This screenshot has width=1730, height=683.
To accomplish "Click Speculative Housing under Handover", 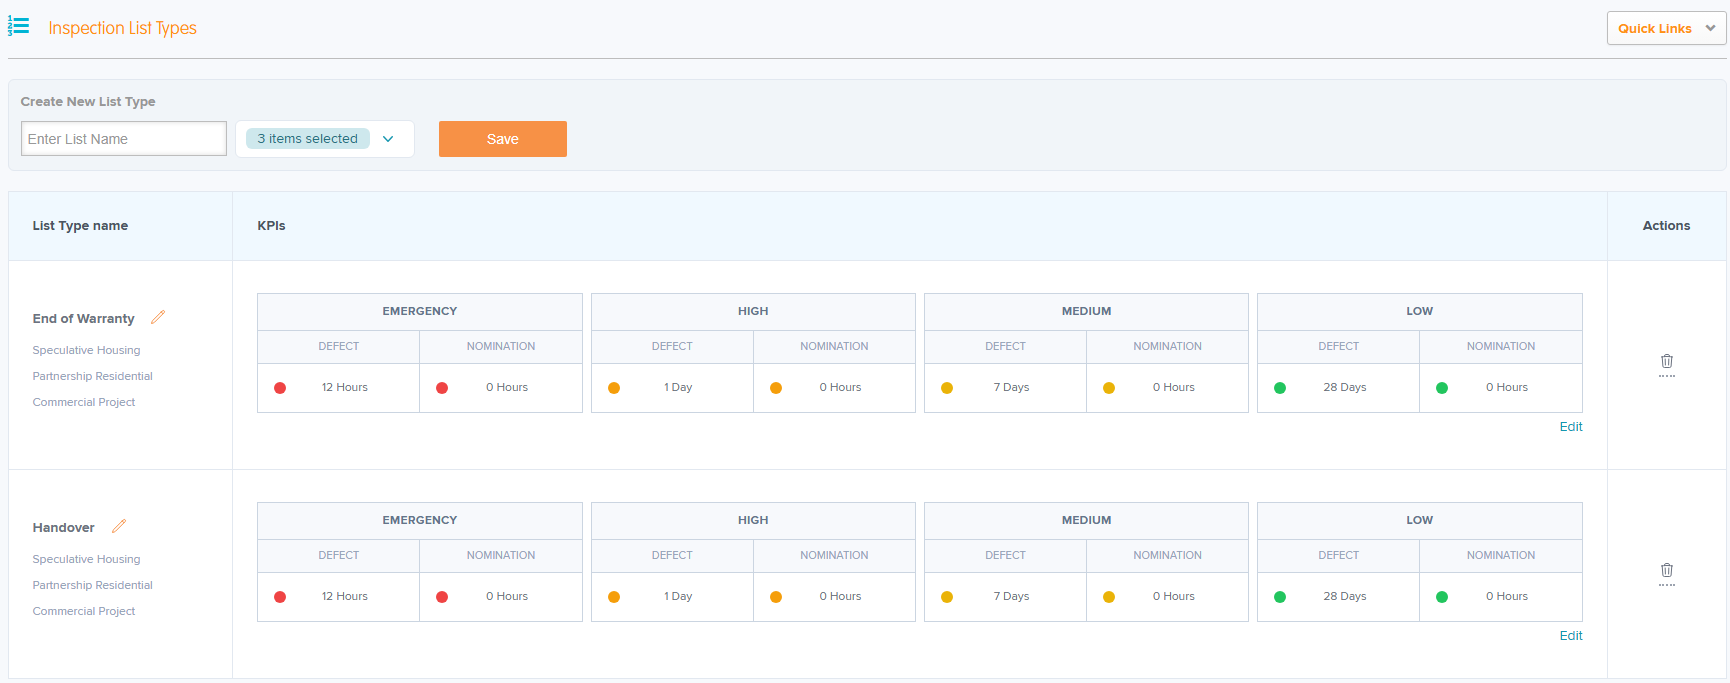I will (86, 559).
